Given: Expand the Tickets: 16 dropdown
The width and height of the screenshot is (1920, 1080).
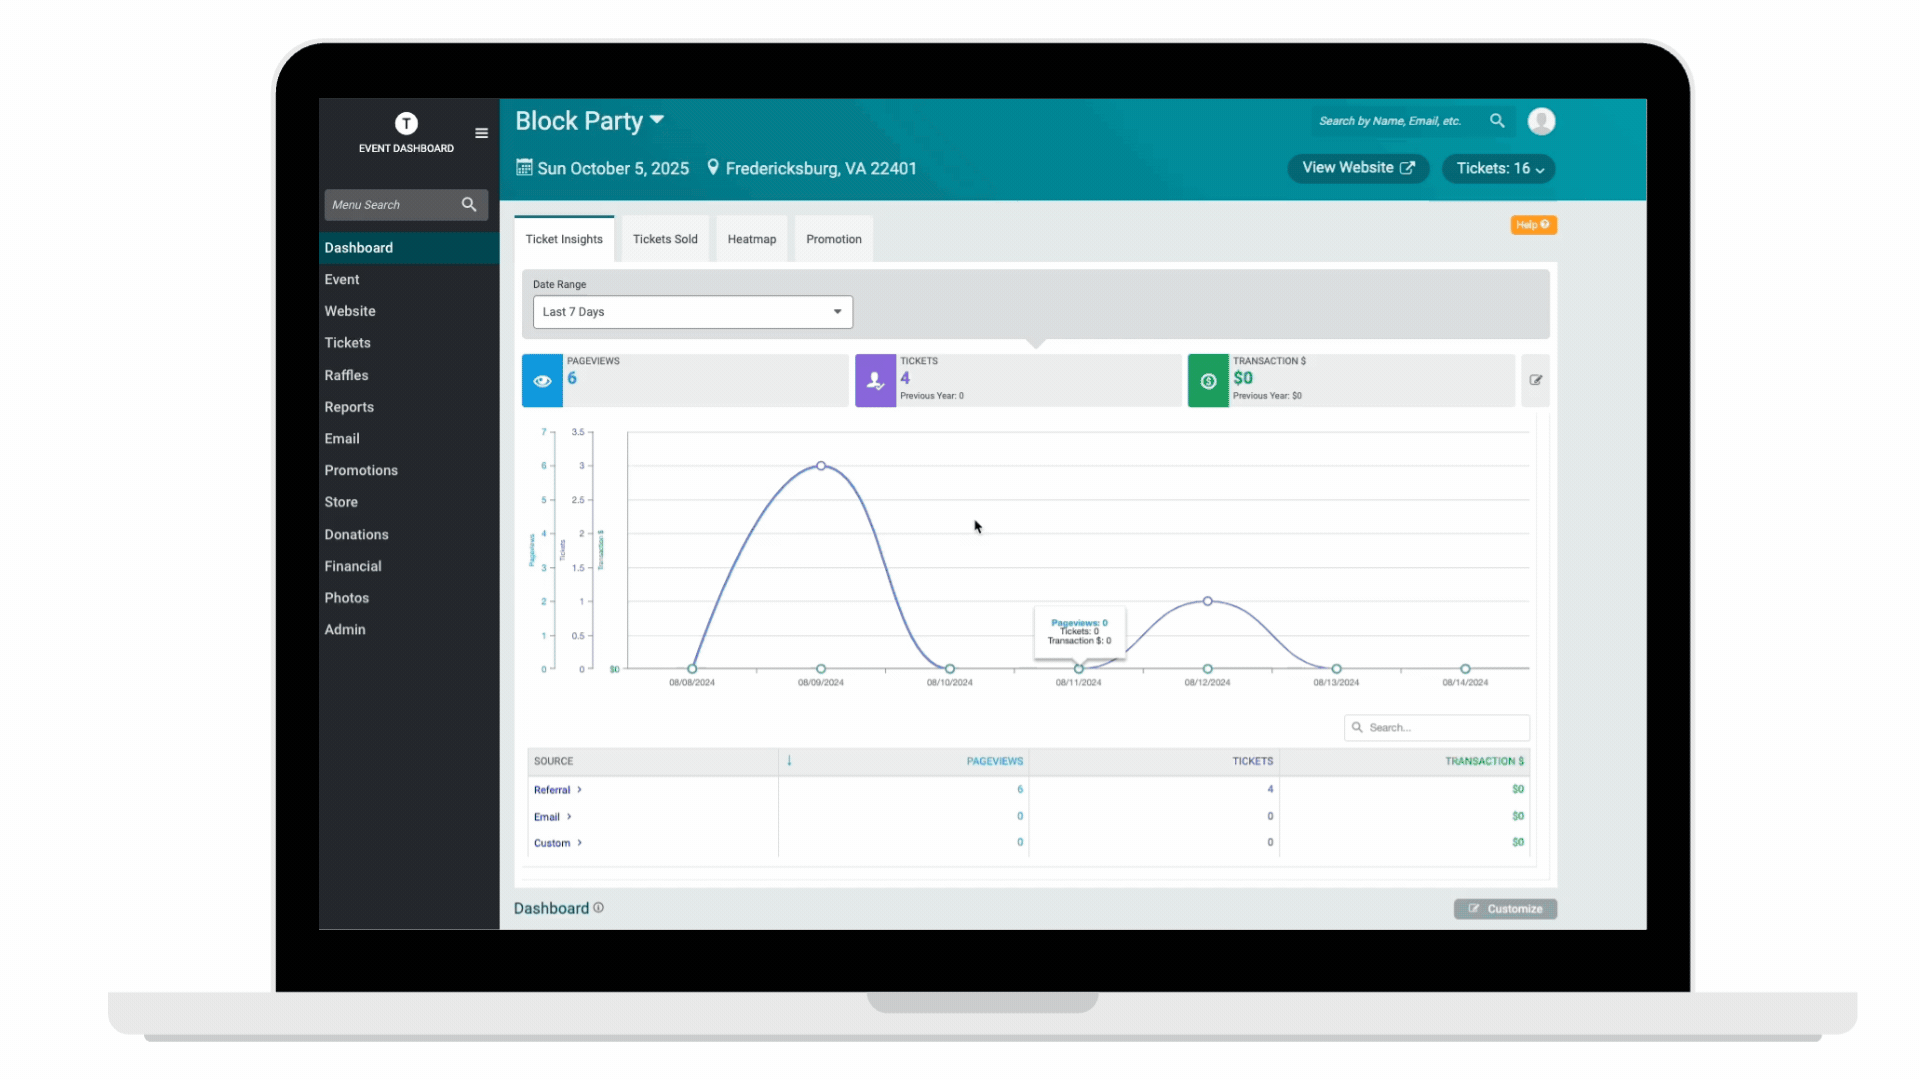Looking at the screenshot, I should tap(1498, 169).
